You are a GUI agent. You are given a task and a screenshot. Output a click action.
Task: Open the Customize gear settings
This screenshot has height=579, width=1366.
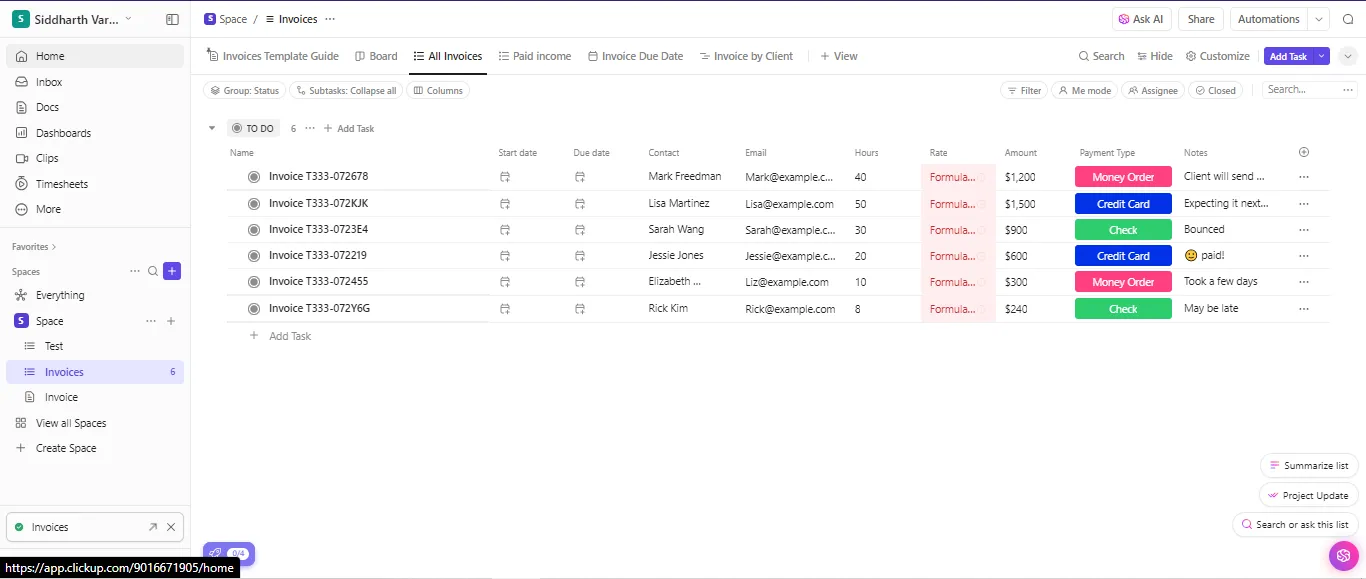point(1217,56)
